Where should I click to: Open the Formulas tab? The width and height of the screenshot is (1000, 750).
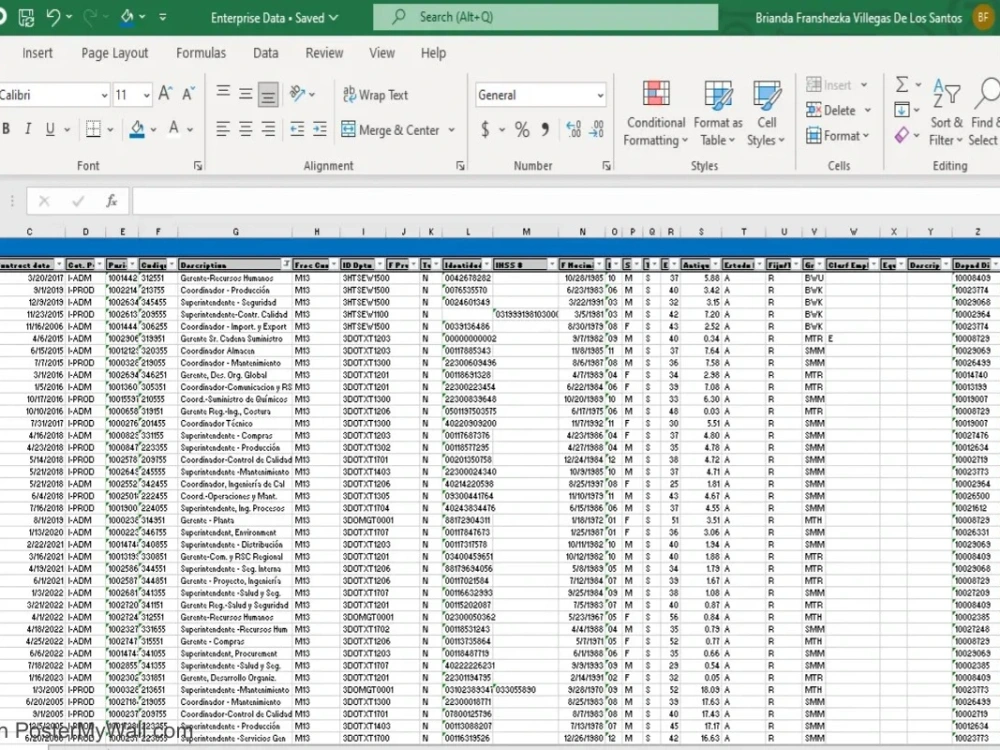(201, 53)
